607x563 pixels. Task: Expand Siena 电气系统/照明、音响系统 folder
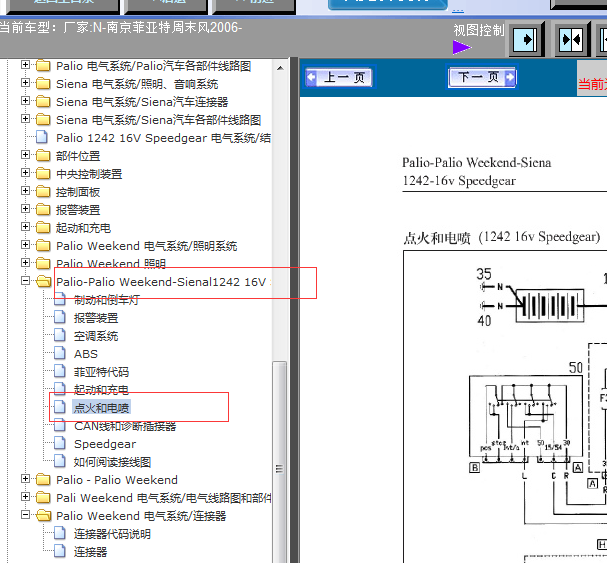[25, 82]
